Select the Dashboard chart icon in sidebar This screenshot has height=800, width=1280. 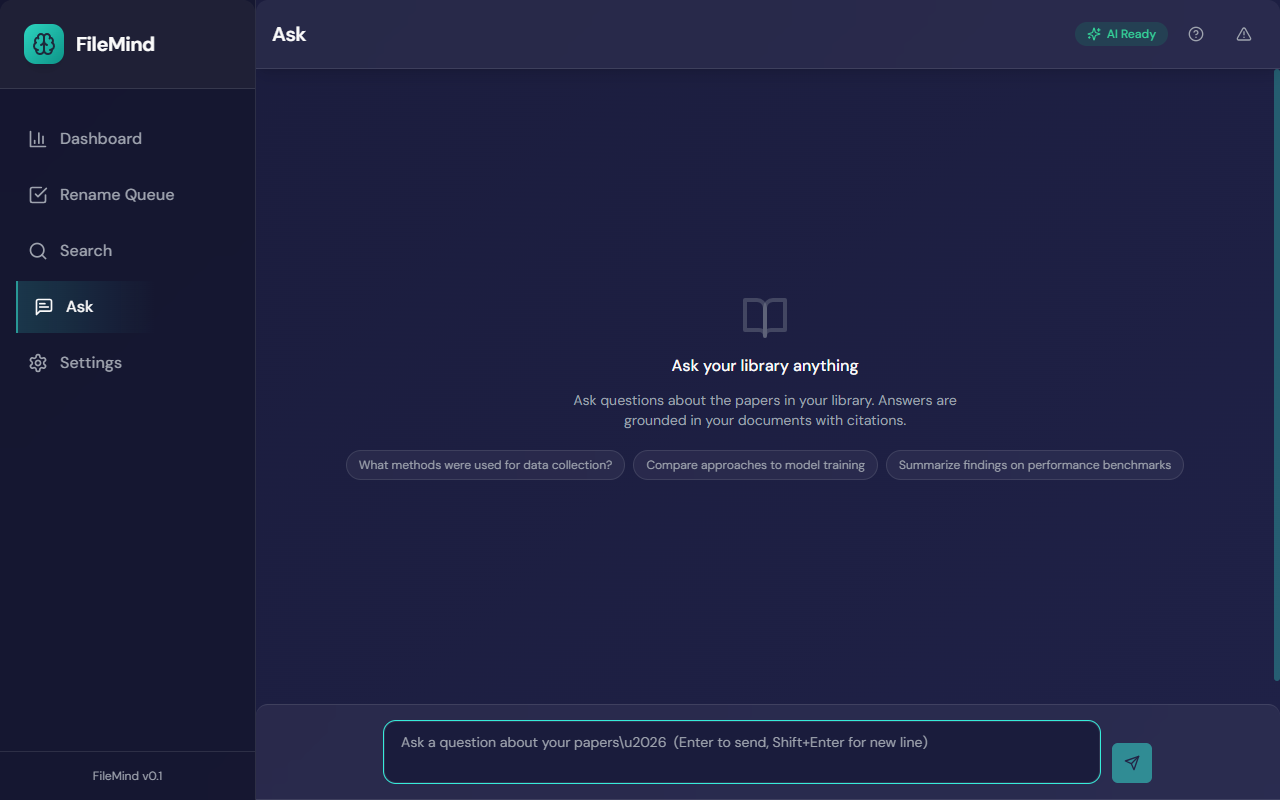[37, 138]
